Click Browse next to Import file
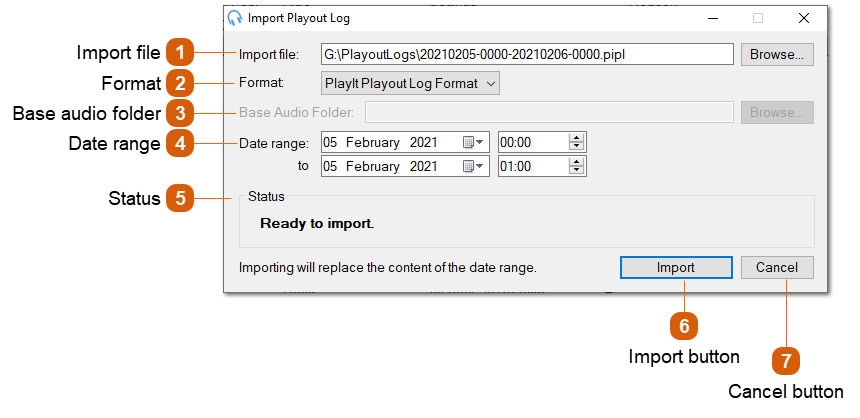This screenshot has height=418, width=860. click(x=777, y=54)
